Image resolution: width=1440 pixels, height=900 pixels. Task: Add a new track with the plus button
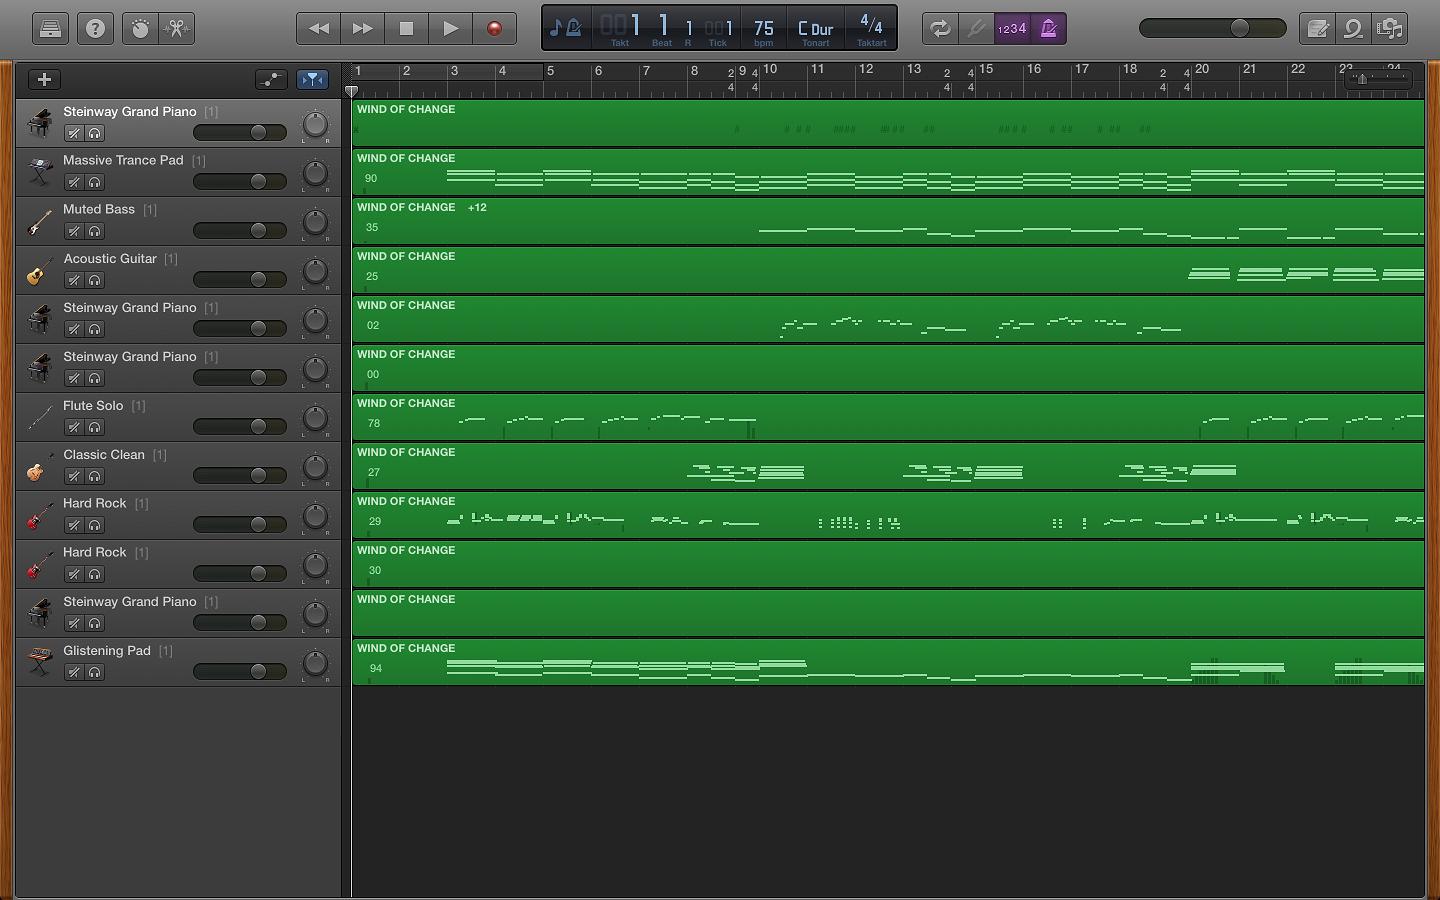pos(44,79)
